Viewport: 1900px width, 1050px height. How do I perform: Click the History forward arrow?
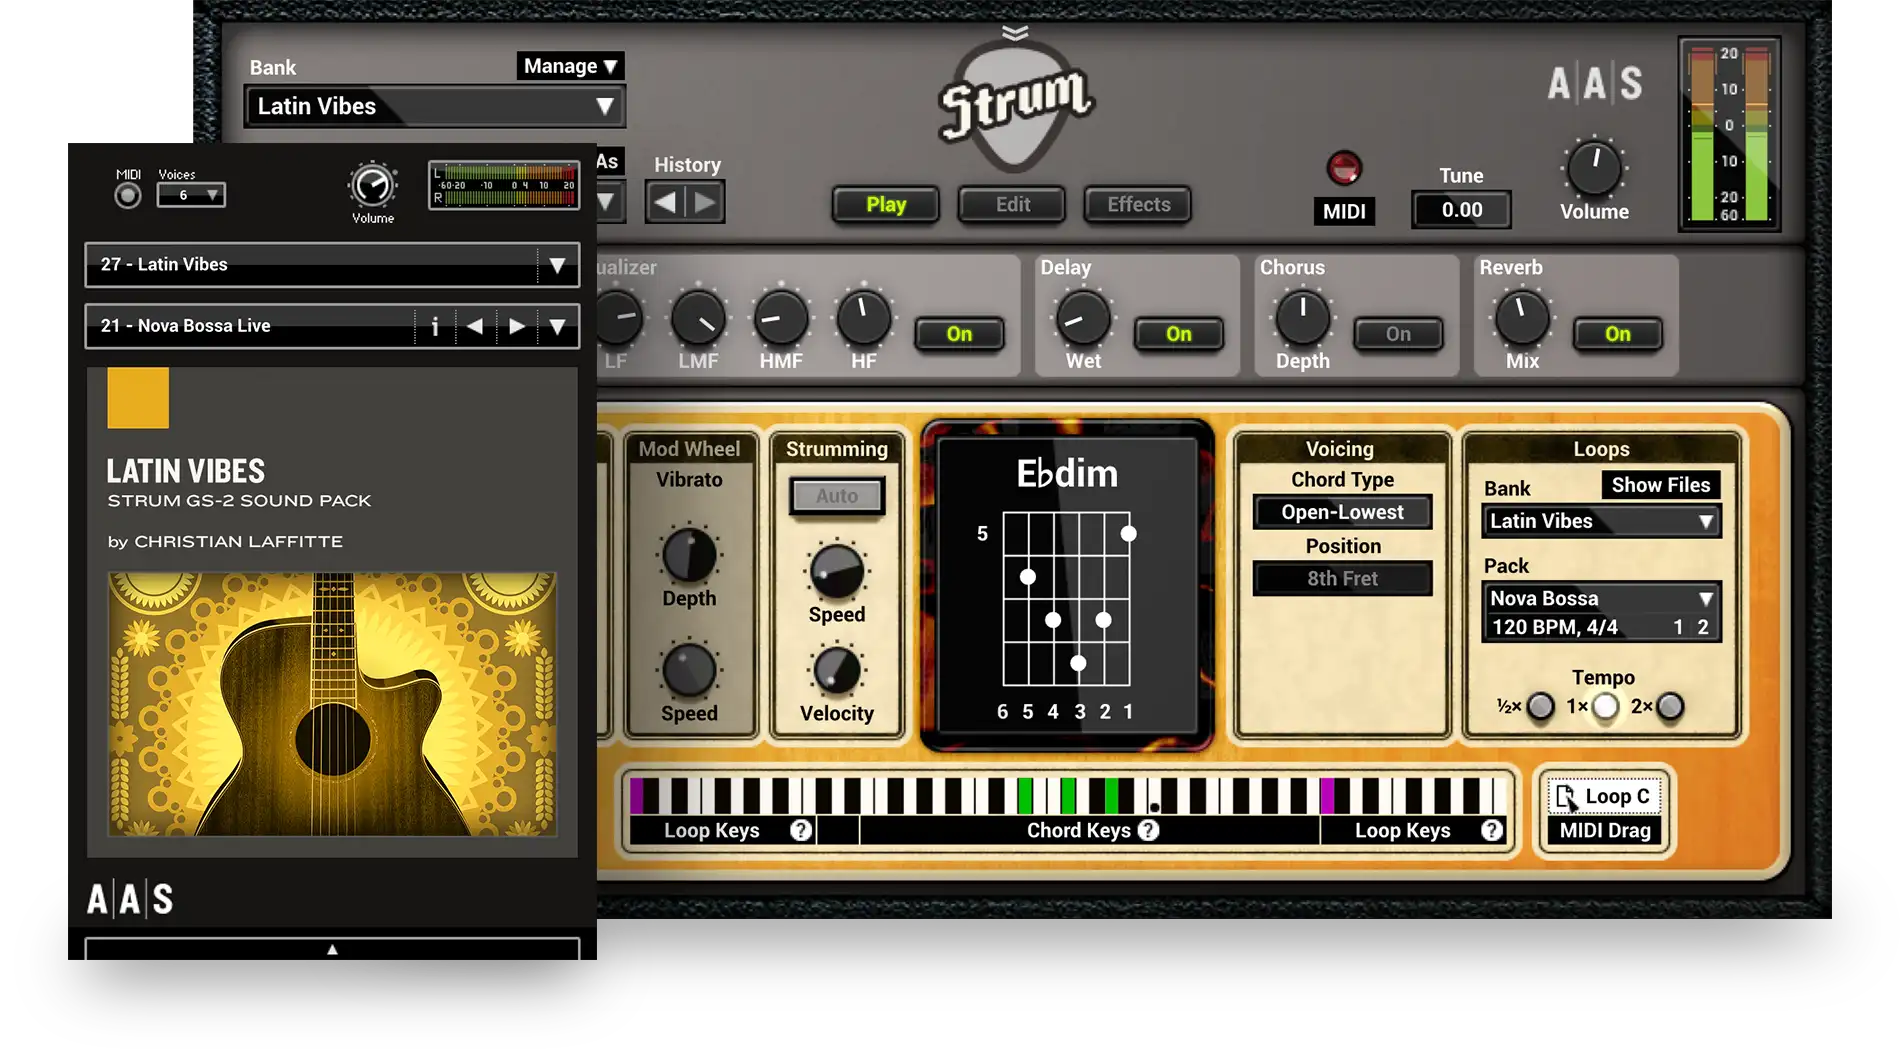(705, 203)
